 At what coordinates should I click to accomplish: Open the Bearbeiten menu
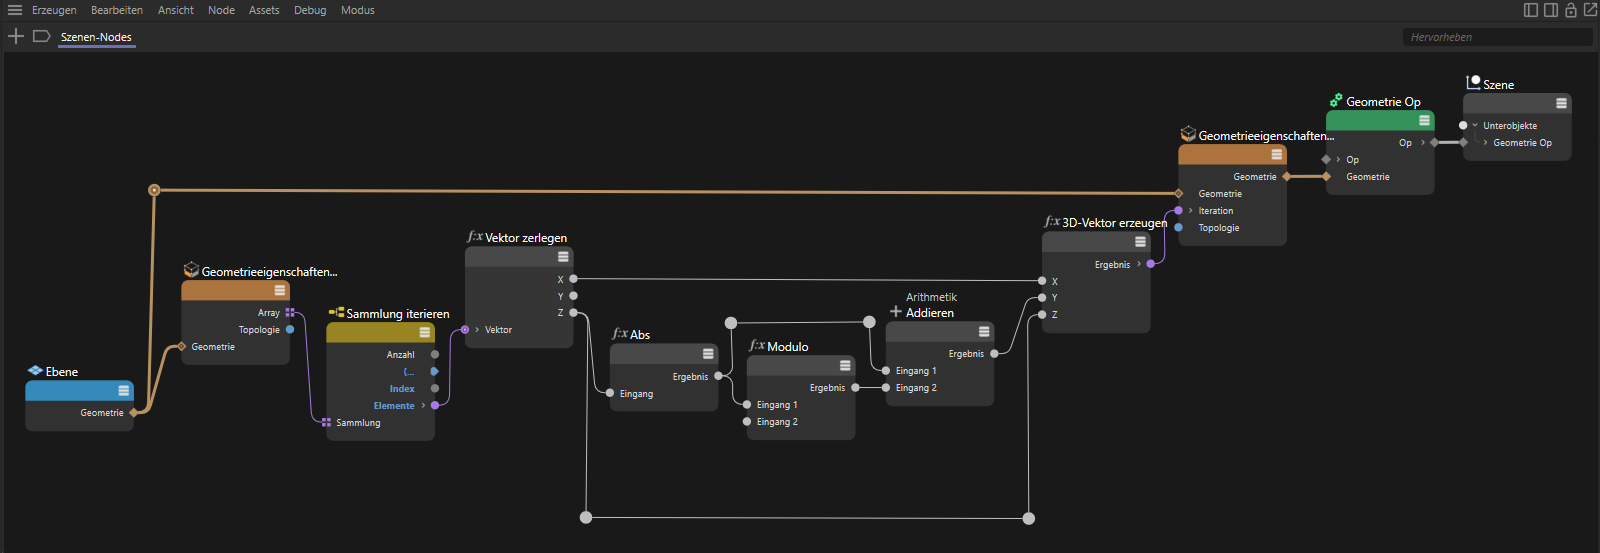[117, 10]
